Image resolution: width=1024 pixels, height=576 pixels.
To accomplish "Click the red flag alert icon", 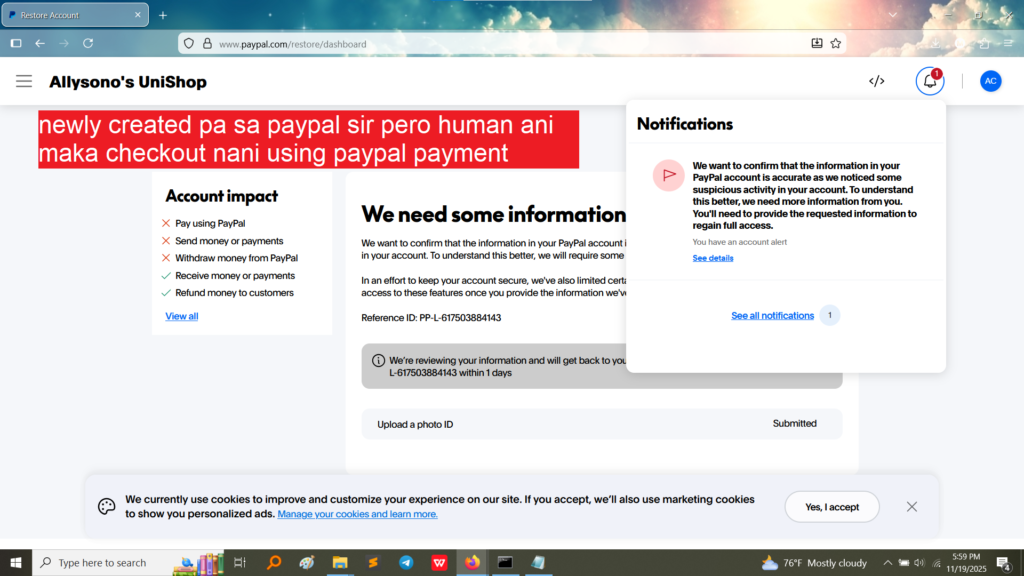I will click(x=668, y=175).
